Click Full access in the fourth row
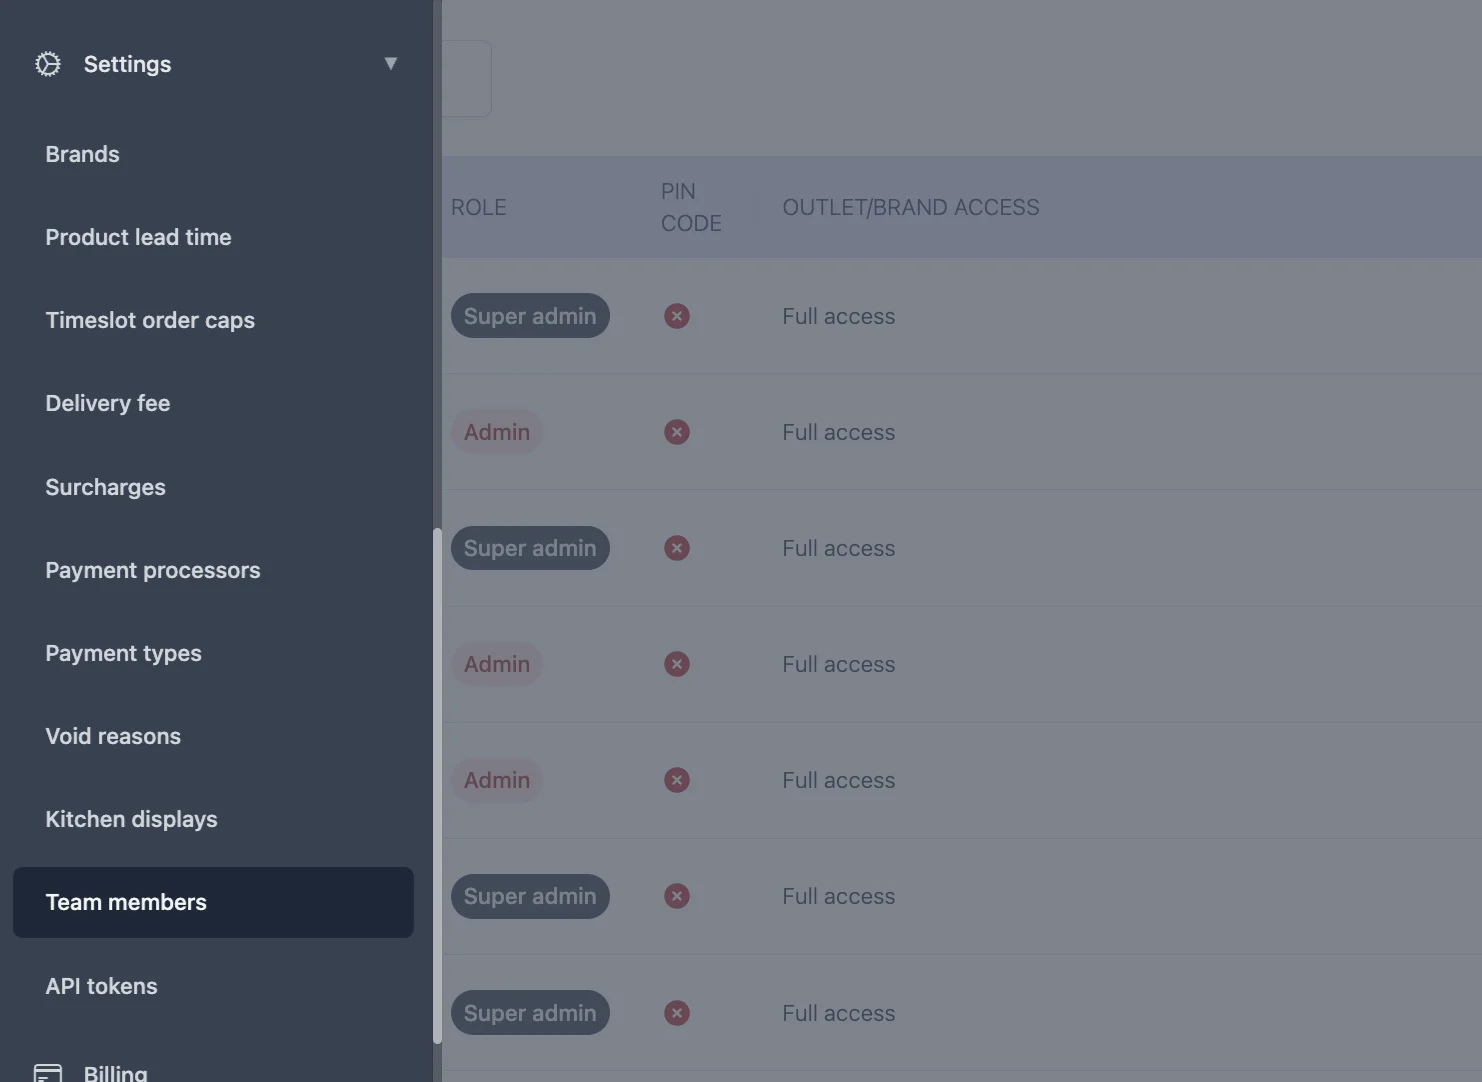The width and height of the screenshot is (1482, 1082). [839, 664]
